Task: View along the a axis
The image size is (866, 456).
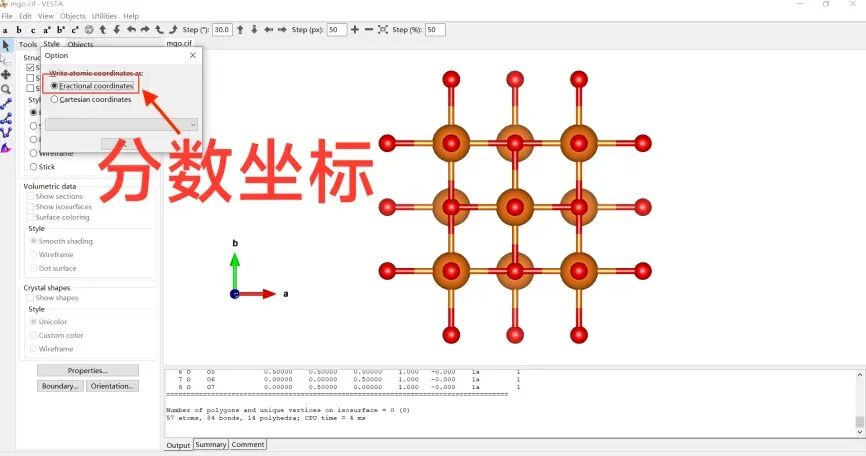Action: pyautogui.click(x=6, y=30)
